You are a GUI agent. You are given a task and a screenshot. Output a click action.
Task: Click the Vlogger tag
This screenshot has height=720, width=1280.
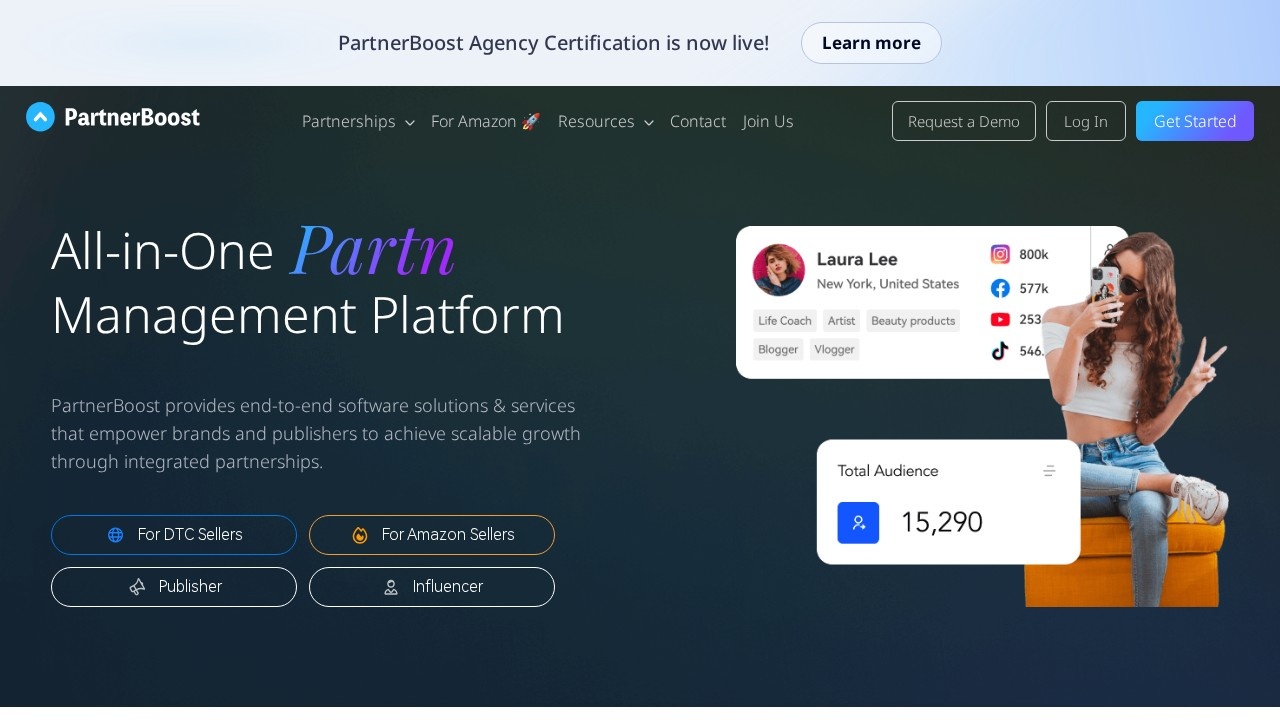[x=834, y=350]
